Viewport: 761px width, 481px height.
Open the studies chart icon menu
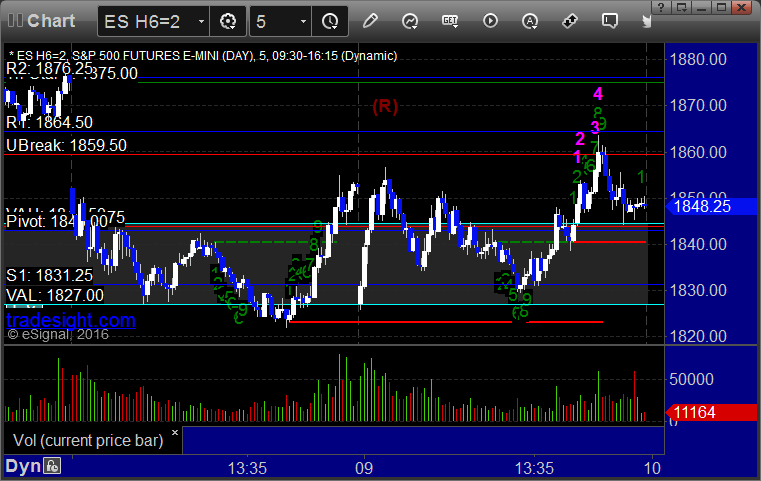tap(410, 21)
